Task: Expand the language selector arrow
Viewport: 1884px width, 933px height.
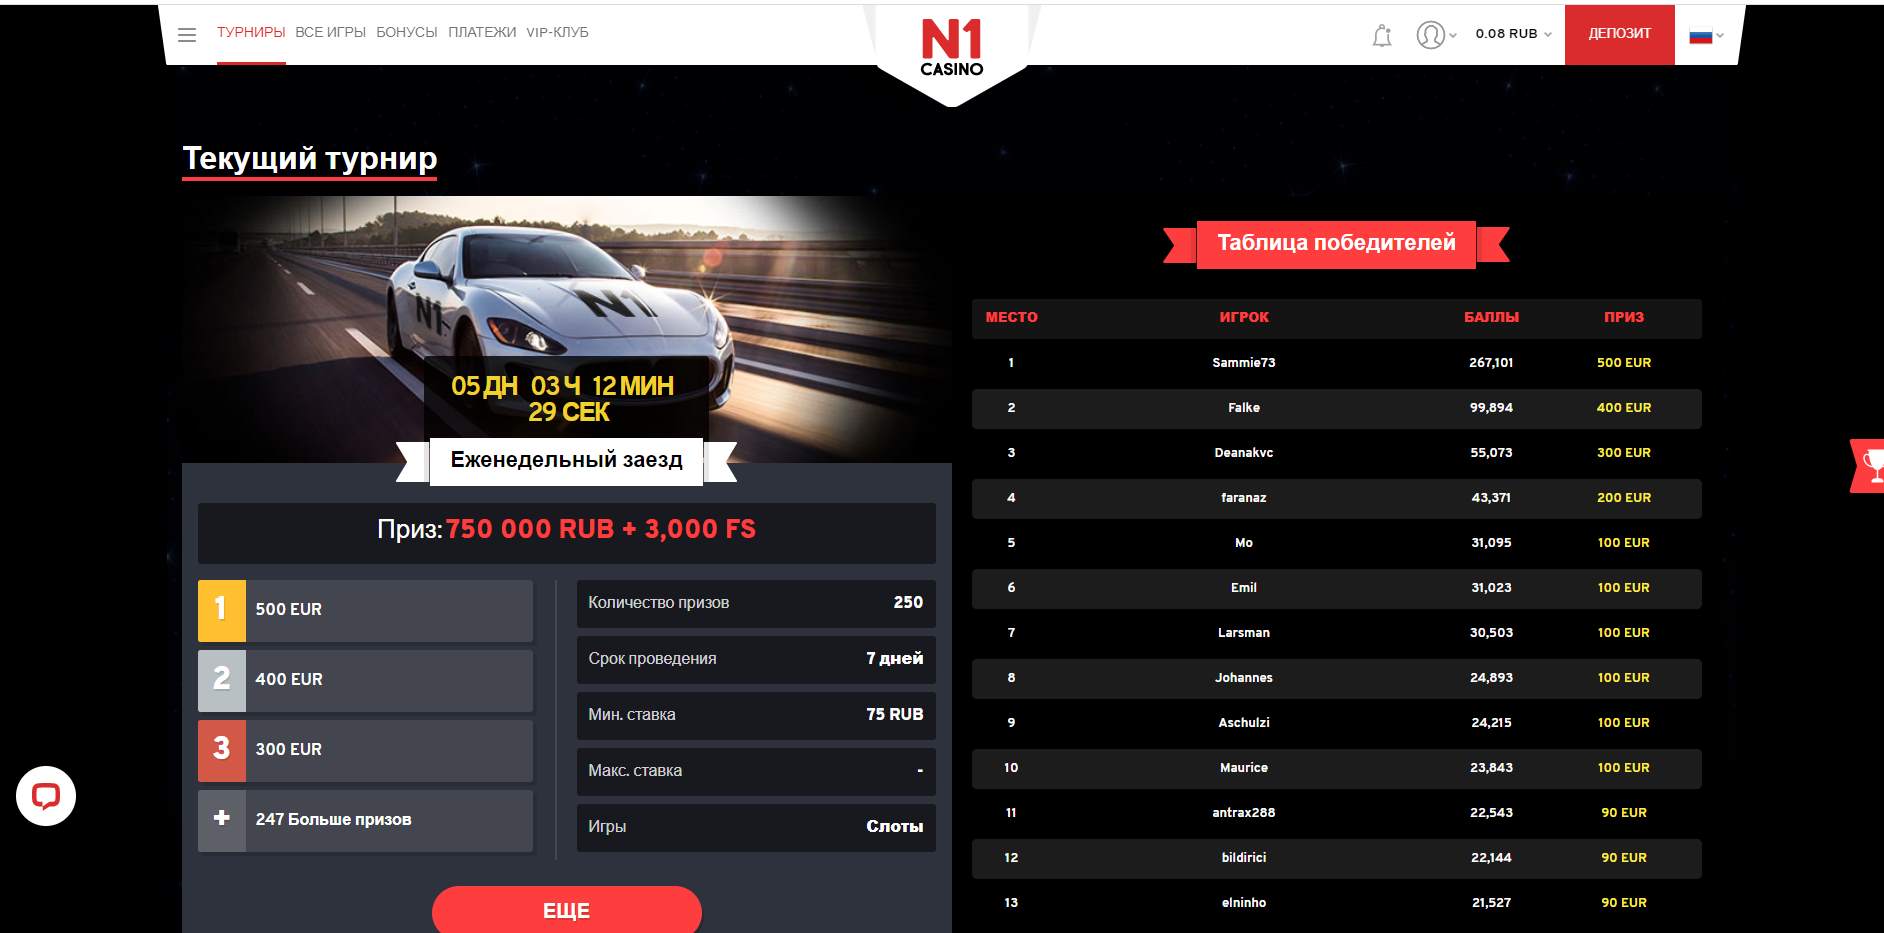Action: (x=1720, y=36)
